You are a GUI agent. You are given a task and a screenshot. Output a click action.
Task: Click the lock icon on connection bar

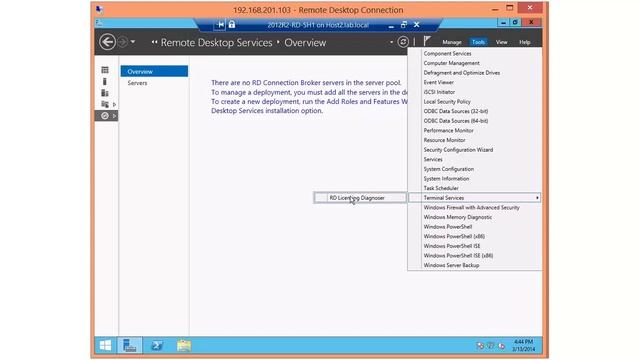pyautogui.click(x=232, y=24)
